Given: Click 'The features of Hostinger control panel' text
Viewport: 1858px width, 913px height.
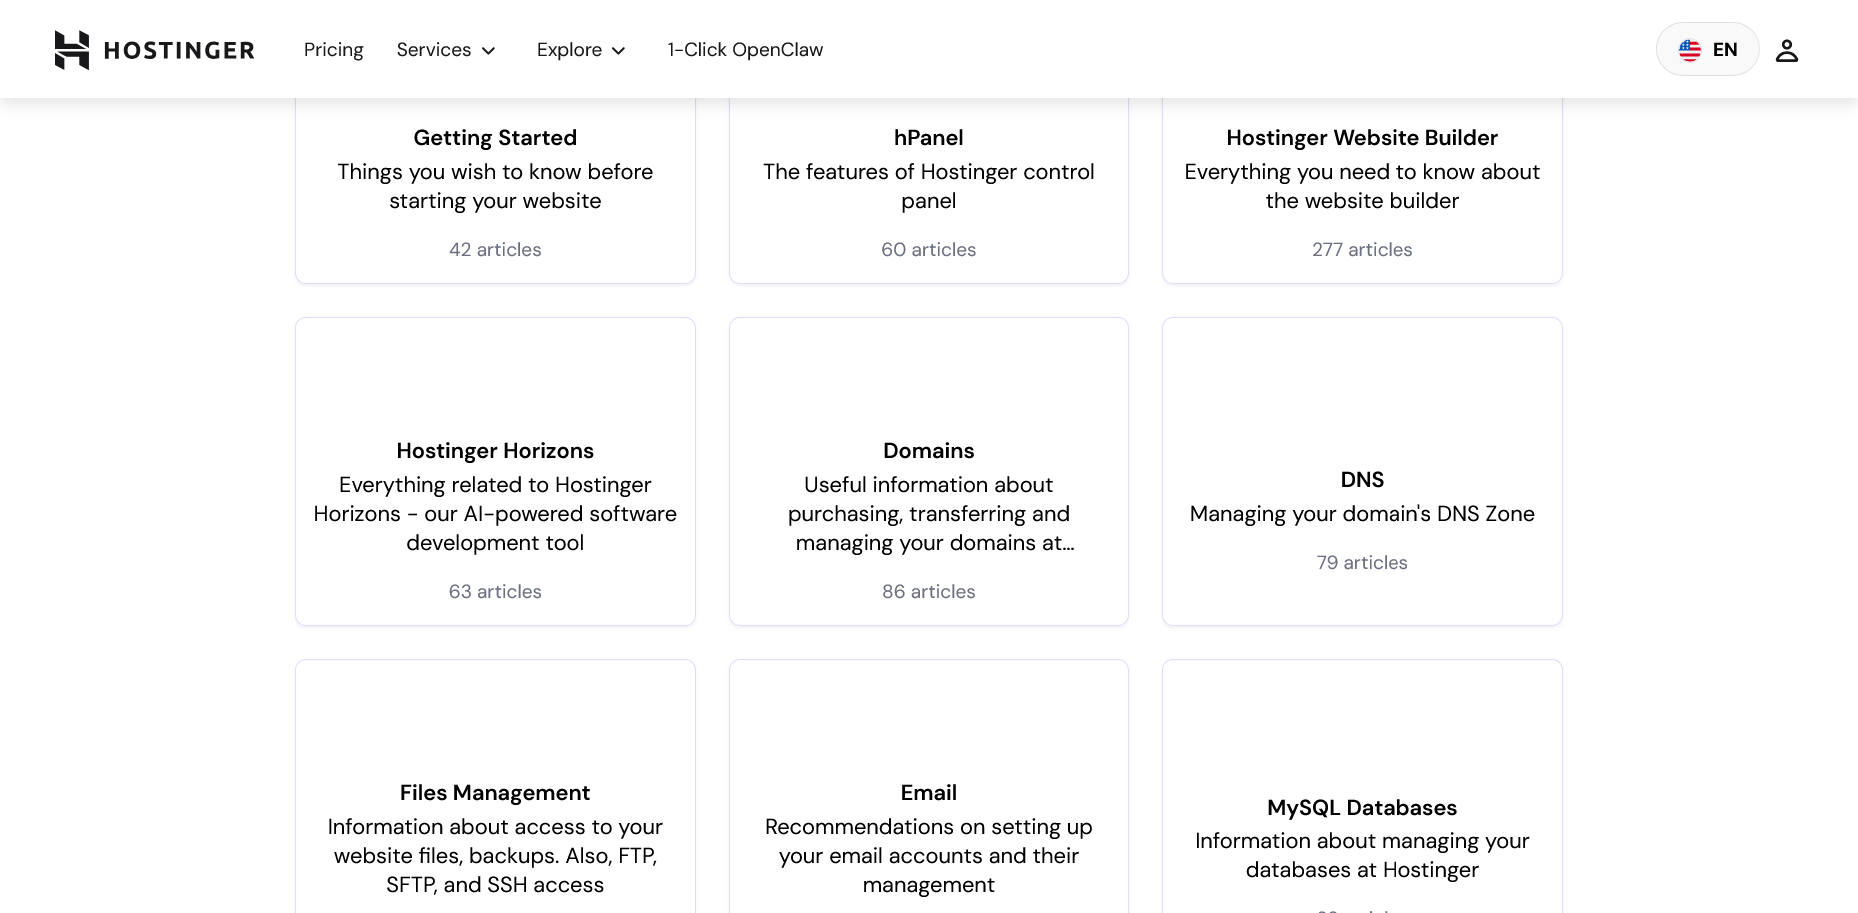Looking at the screenshot, I should 929,186.
